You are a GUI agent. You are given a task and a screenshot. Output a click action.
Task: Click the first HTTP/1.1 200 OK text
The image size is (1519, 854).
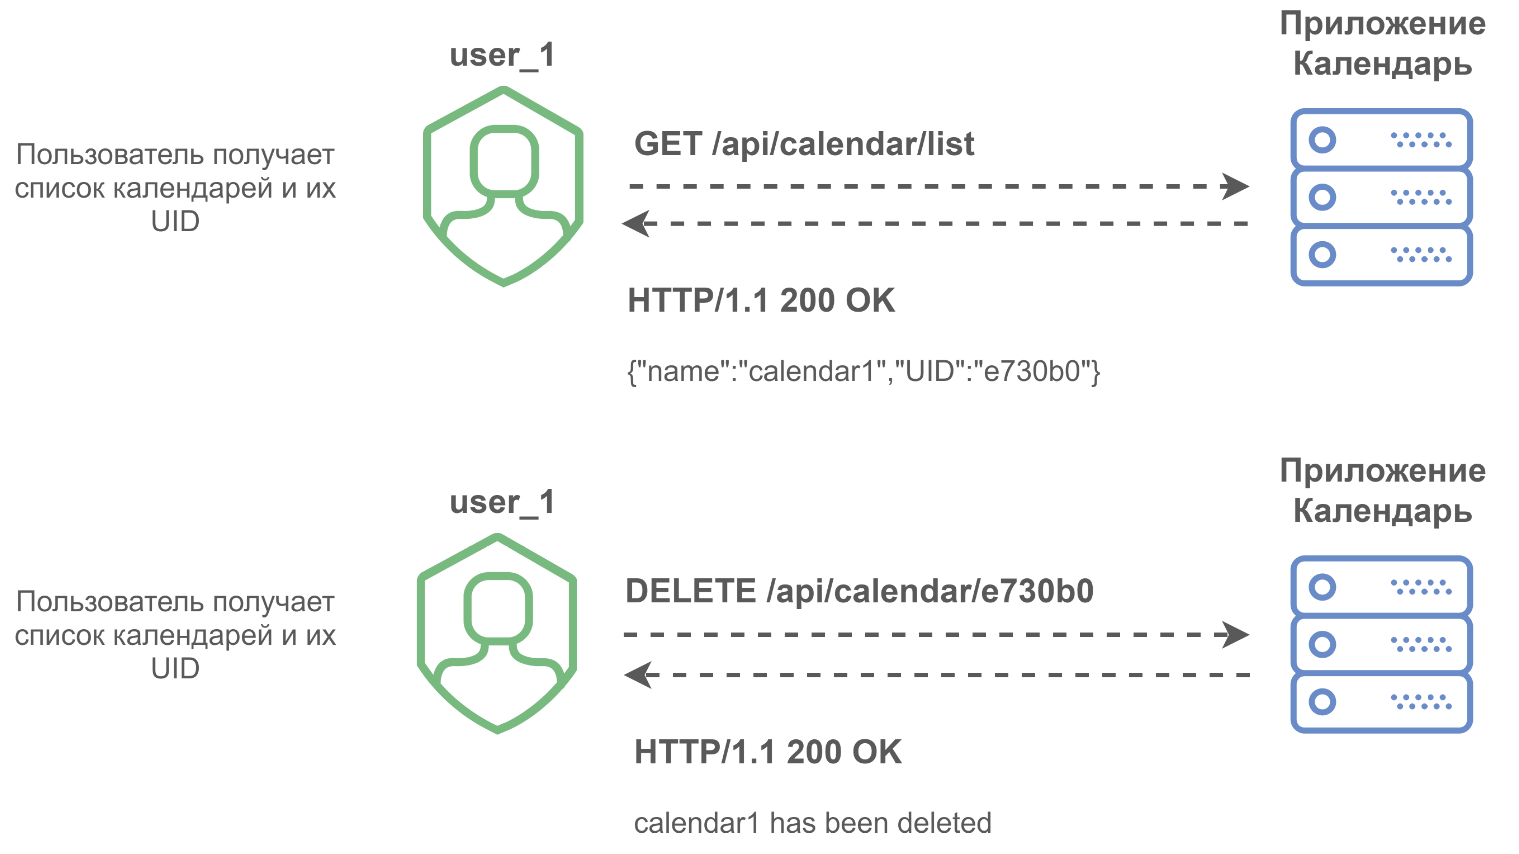pyautogui.click(x=761, y=300)
